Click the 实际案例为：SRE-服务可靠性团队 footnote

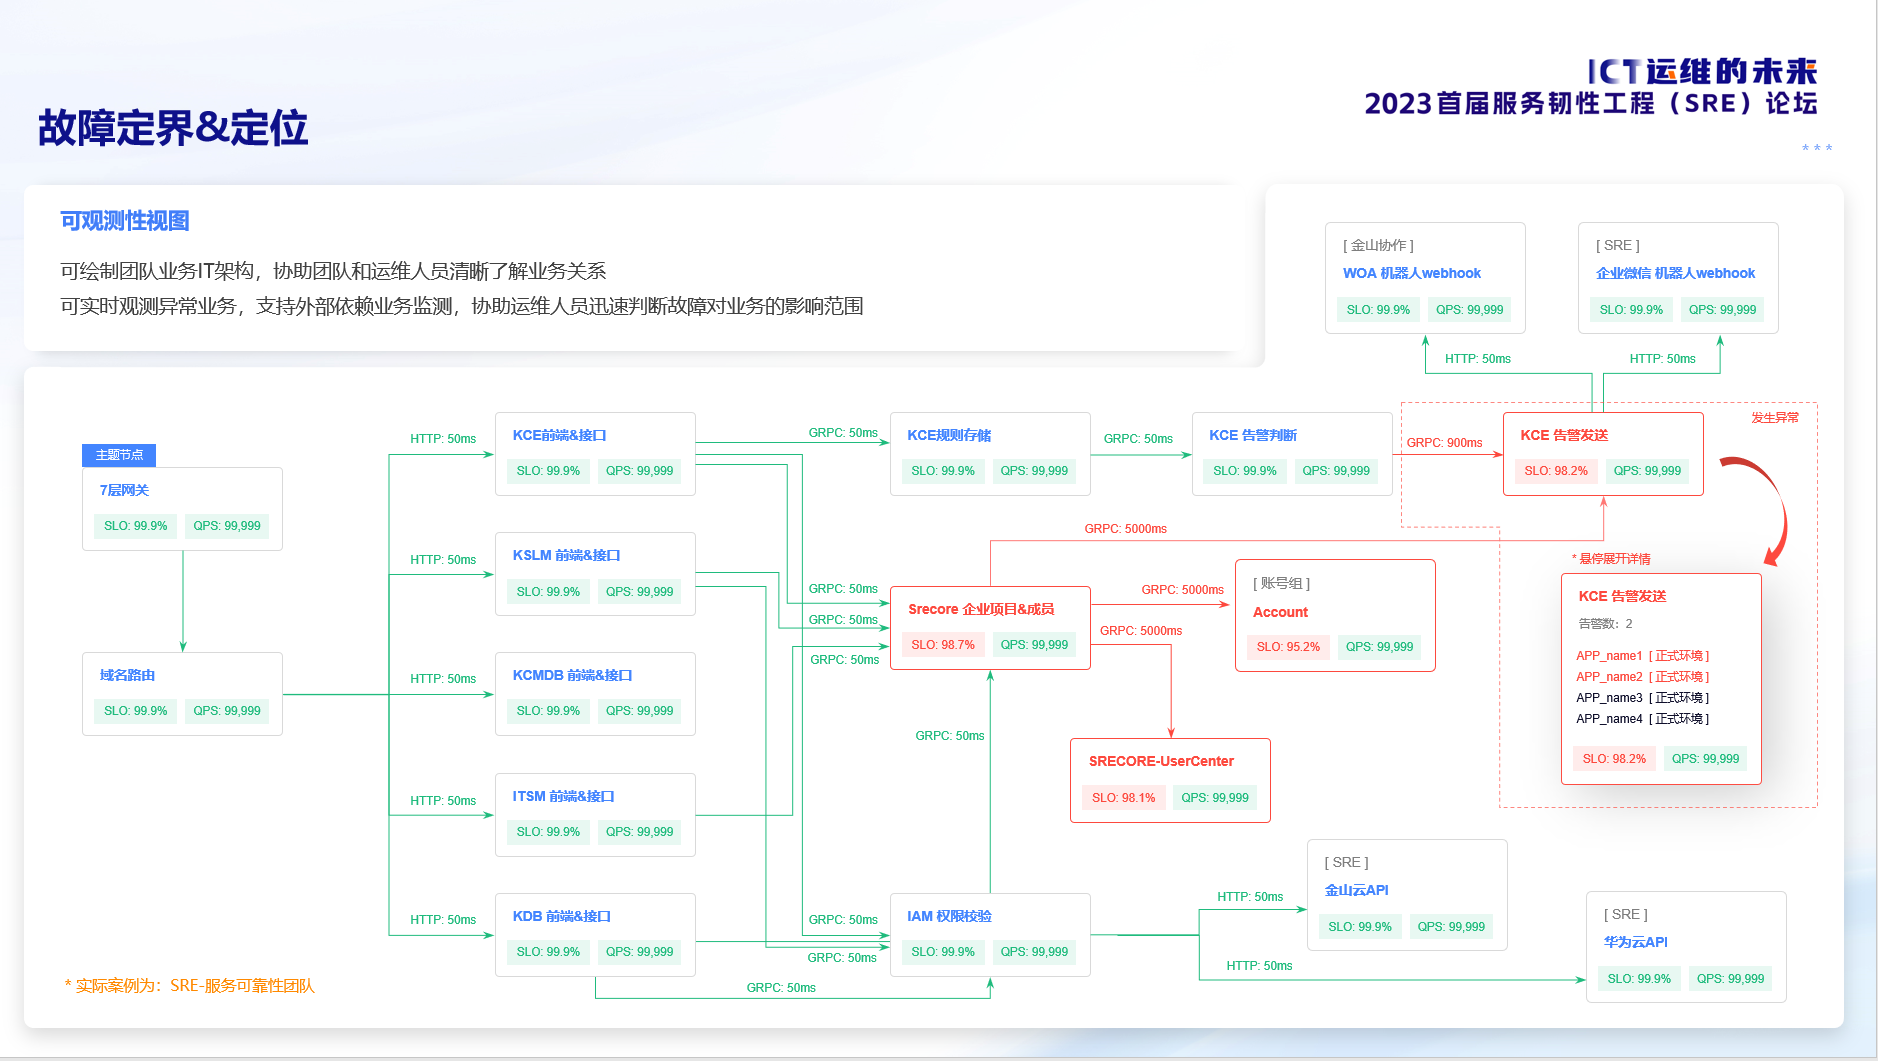[x=190, y=986]
